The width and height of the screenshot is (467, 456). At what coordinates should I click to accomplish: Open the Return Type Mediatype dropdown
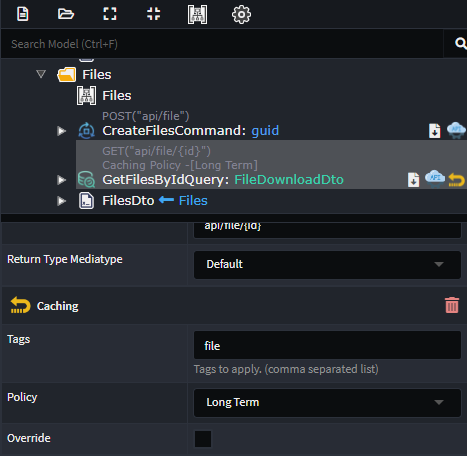pos(327,265)
